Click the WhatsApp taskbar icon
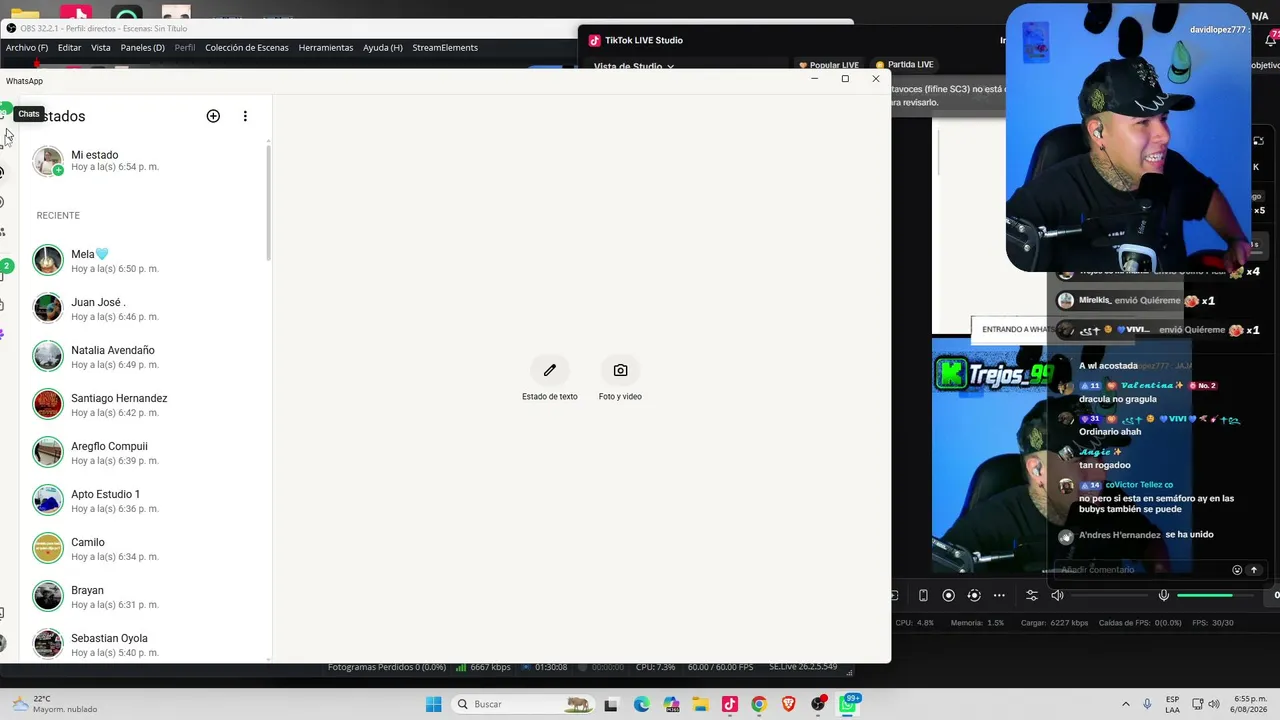The height and width of the screenshot is (720, 1280). pos(848,704)
